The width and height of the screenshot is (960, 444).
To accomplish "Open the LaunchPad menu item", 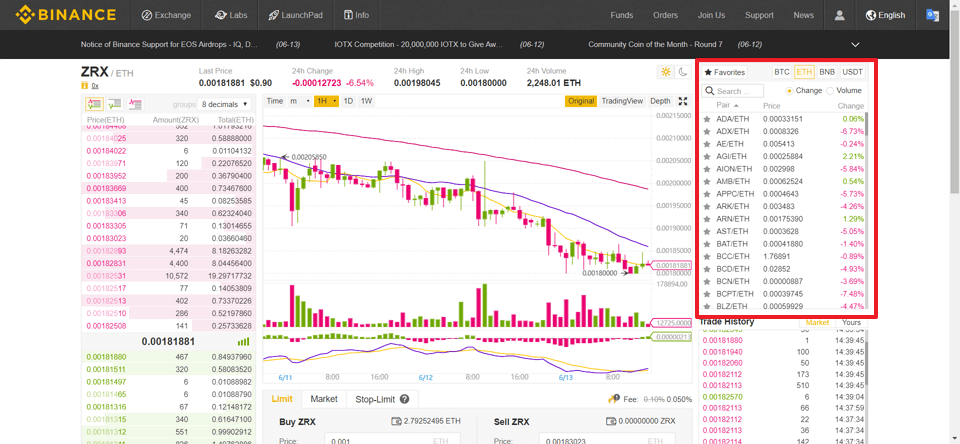I will [295, 15].
